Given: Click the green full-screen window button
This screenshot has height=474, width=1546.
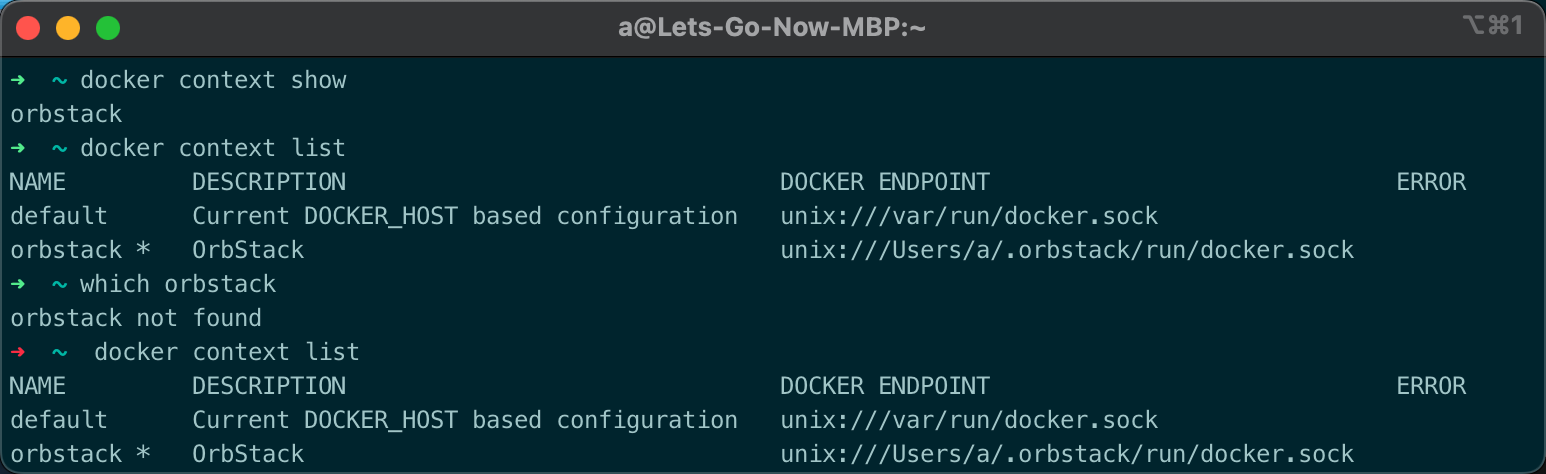Looking at the screenshot, I should pos(107,28).
